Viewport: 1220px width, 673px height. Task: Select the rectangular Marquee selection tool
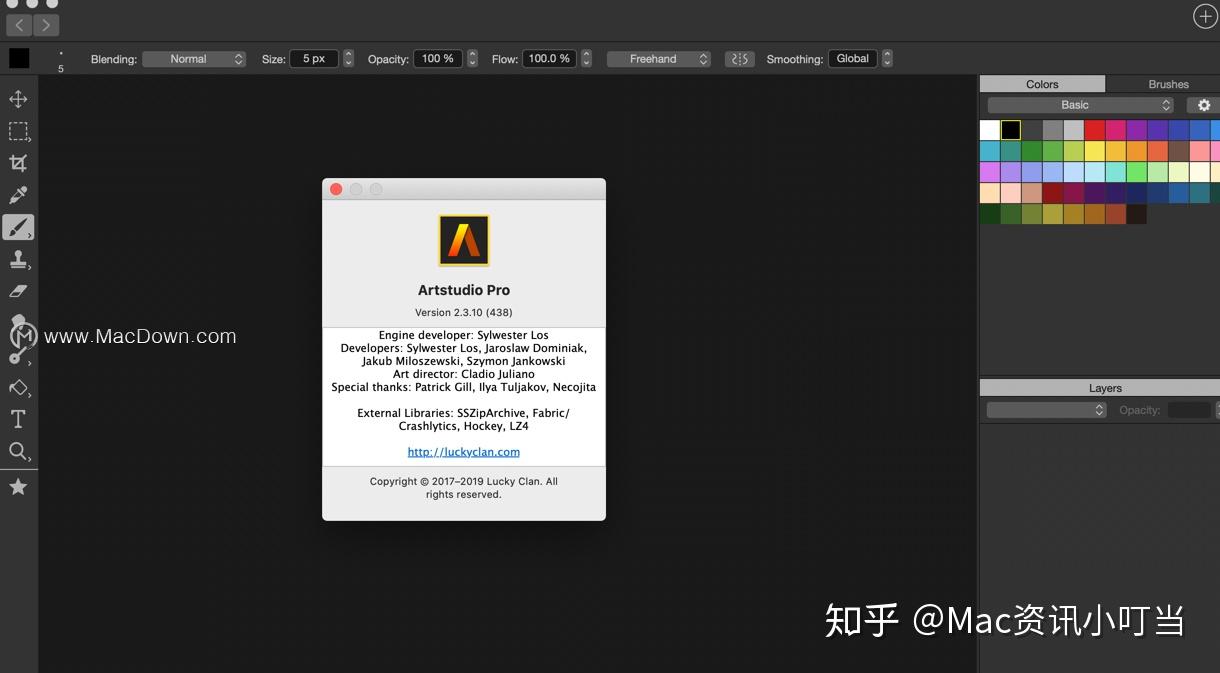click(18, 131)
